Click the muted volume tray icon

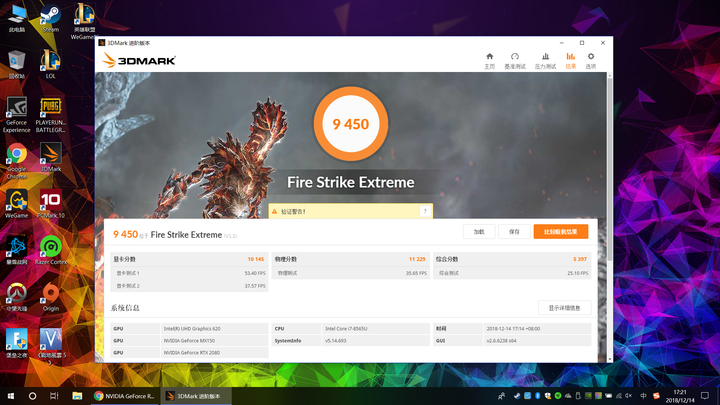[x=629, y=396]
